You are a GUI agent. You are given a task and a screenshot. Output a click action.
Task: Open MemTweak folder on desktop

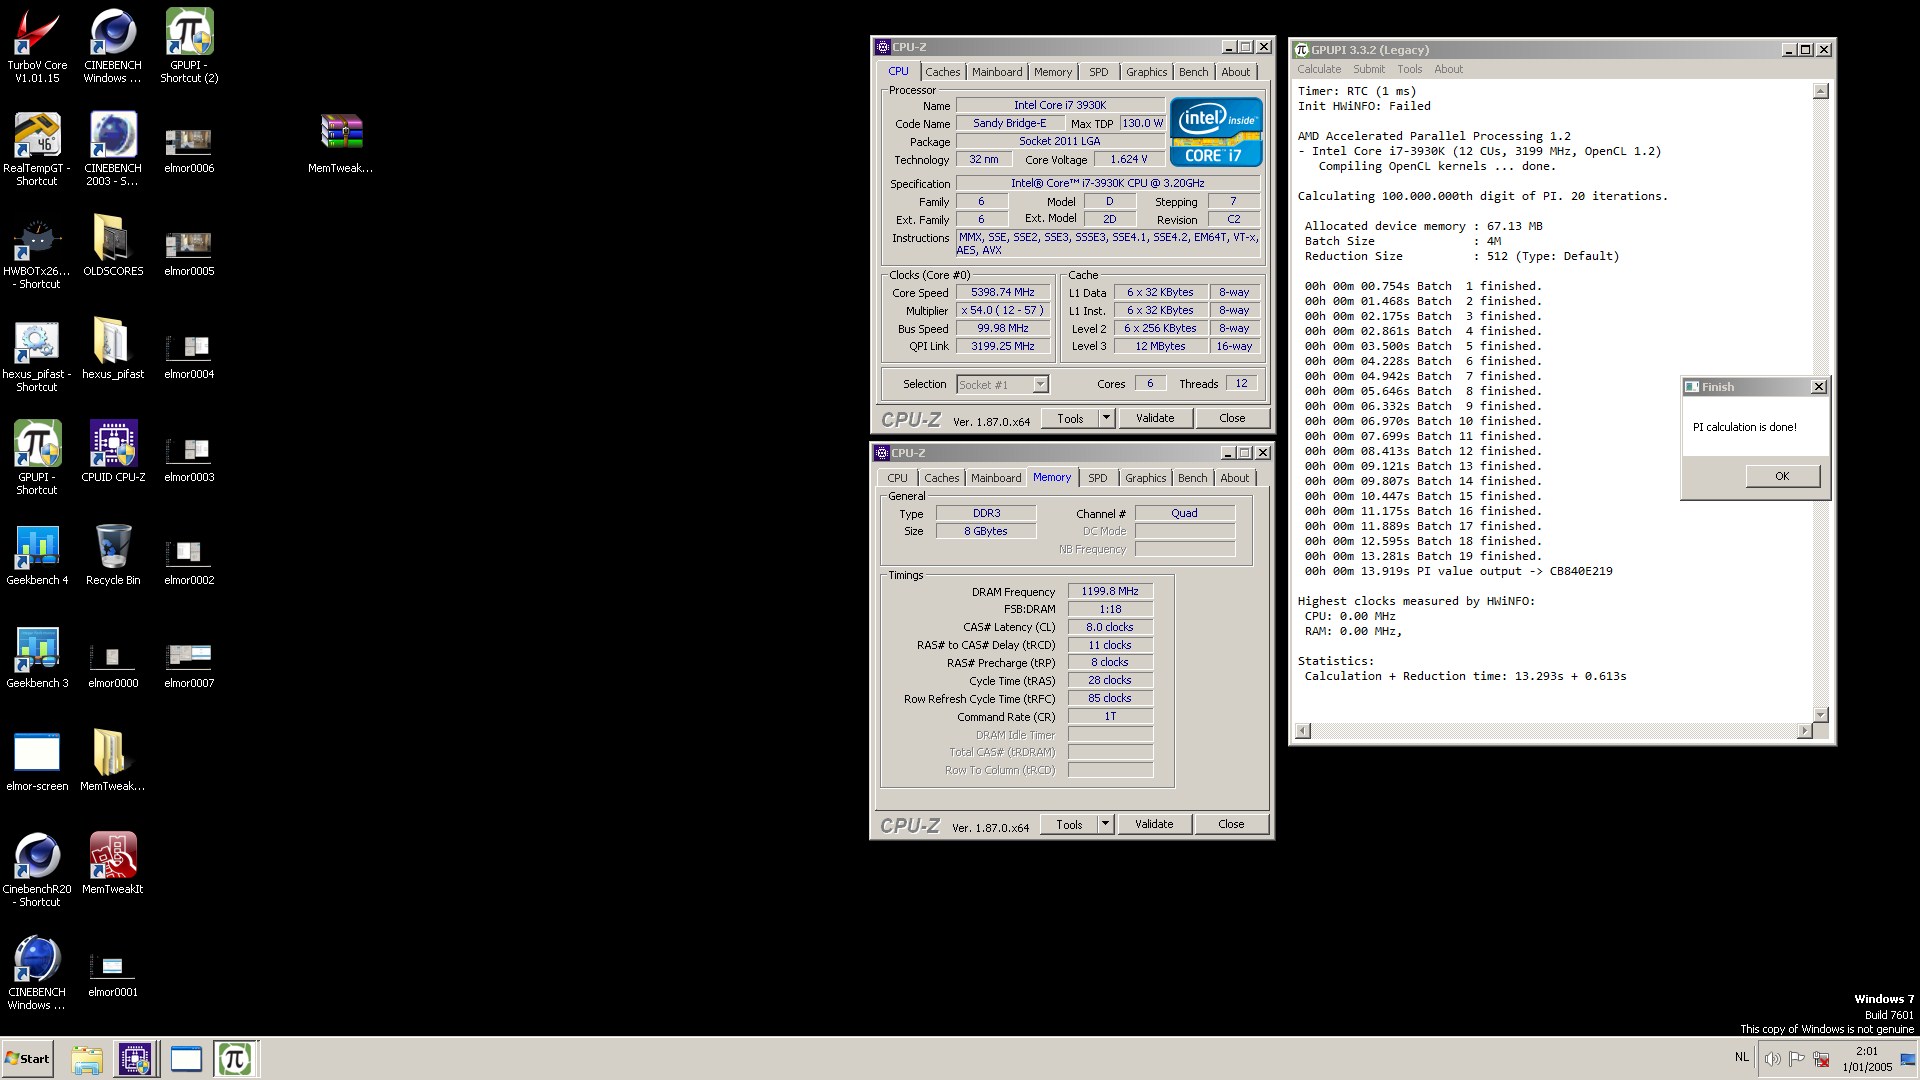click(113, 760)
